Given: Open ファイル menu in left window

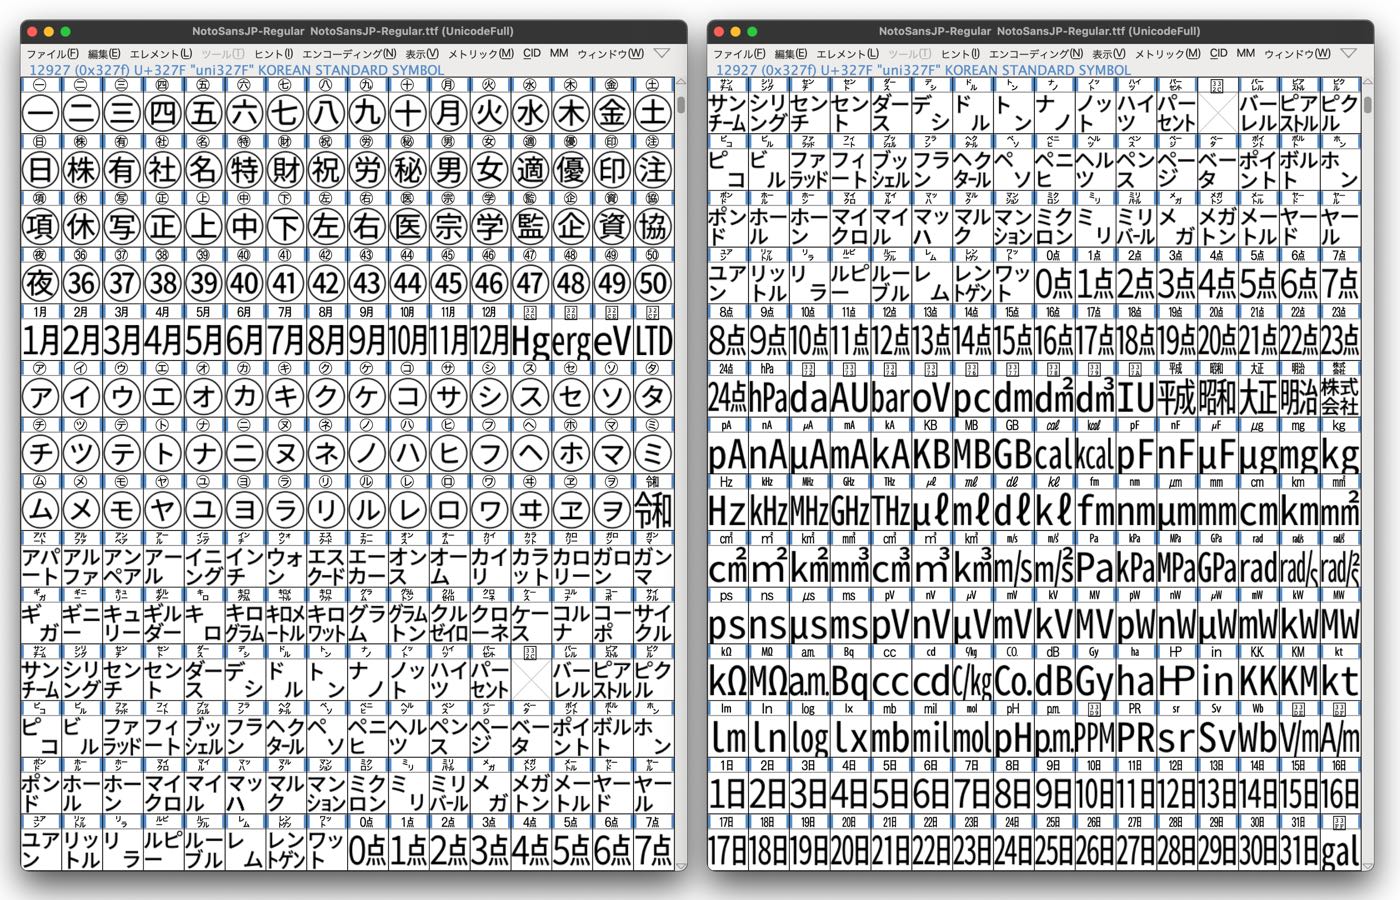Looking at the screenshot, I should [x=52, y=54].
